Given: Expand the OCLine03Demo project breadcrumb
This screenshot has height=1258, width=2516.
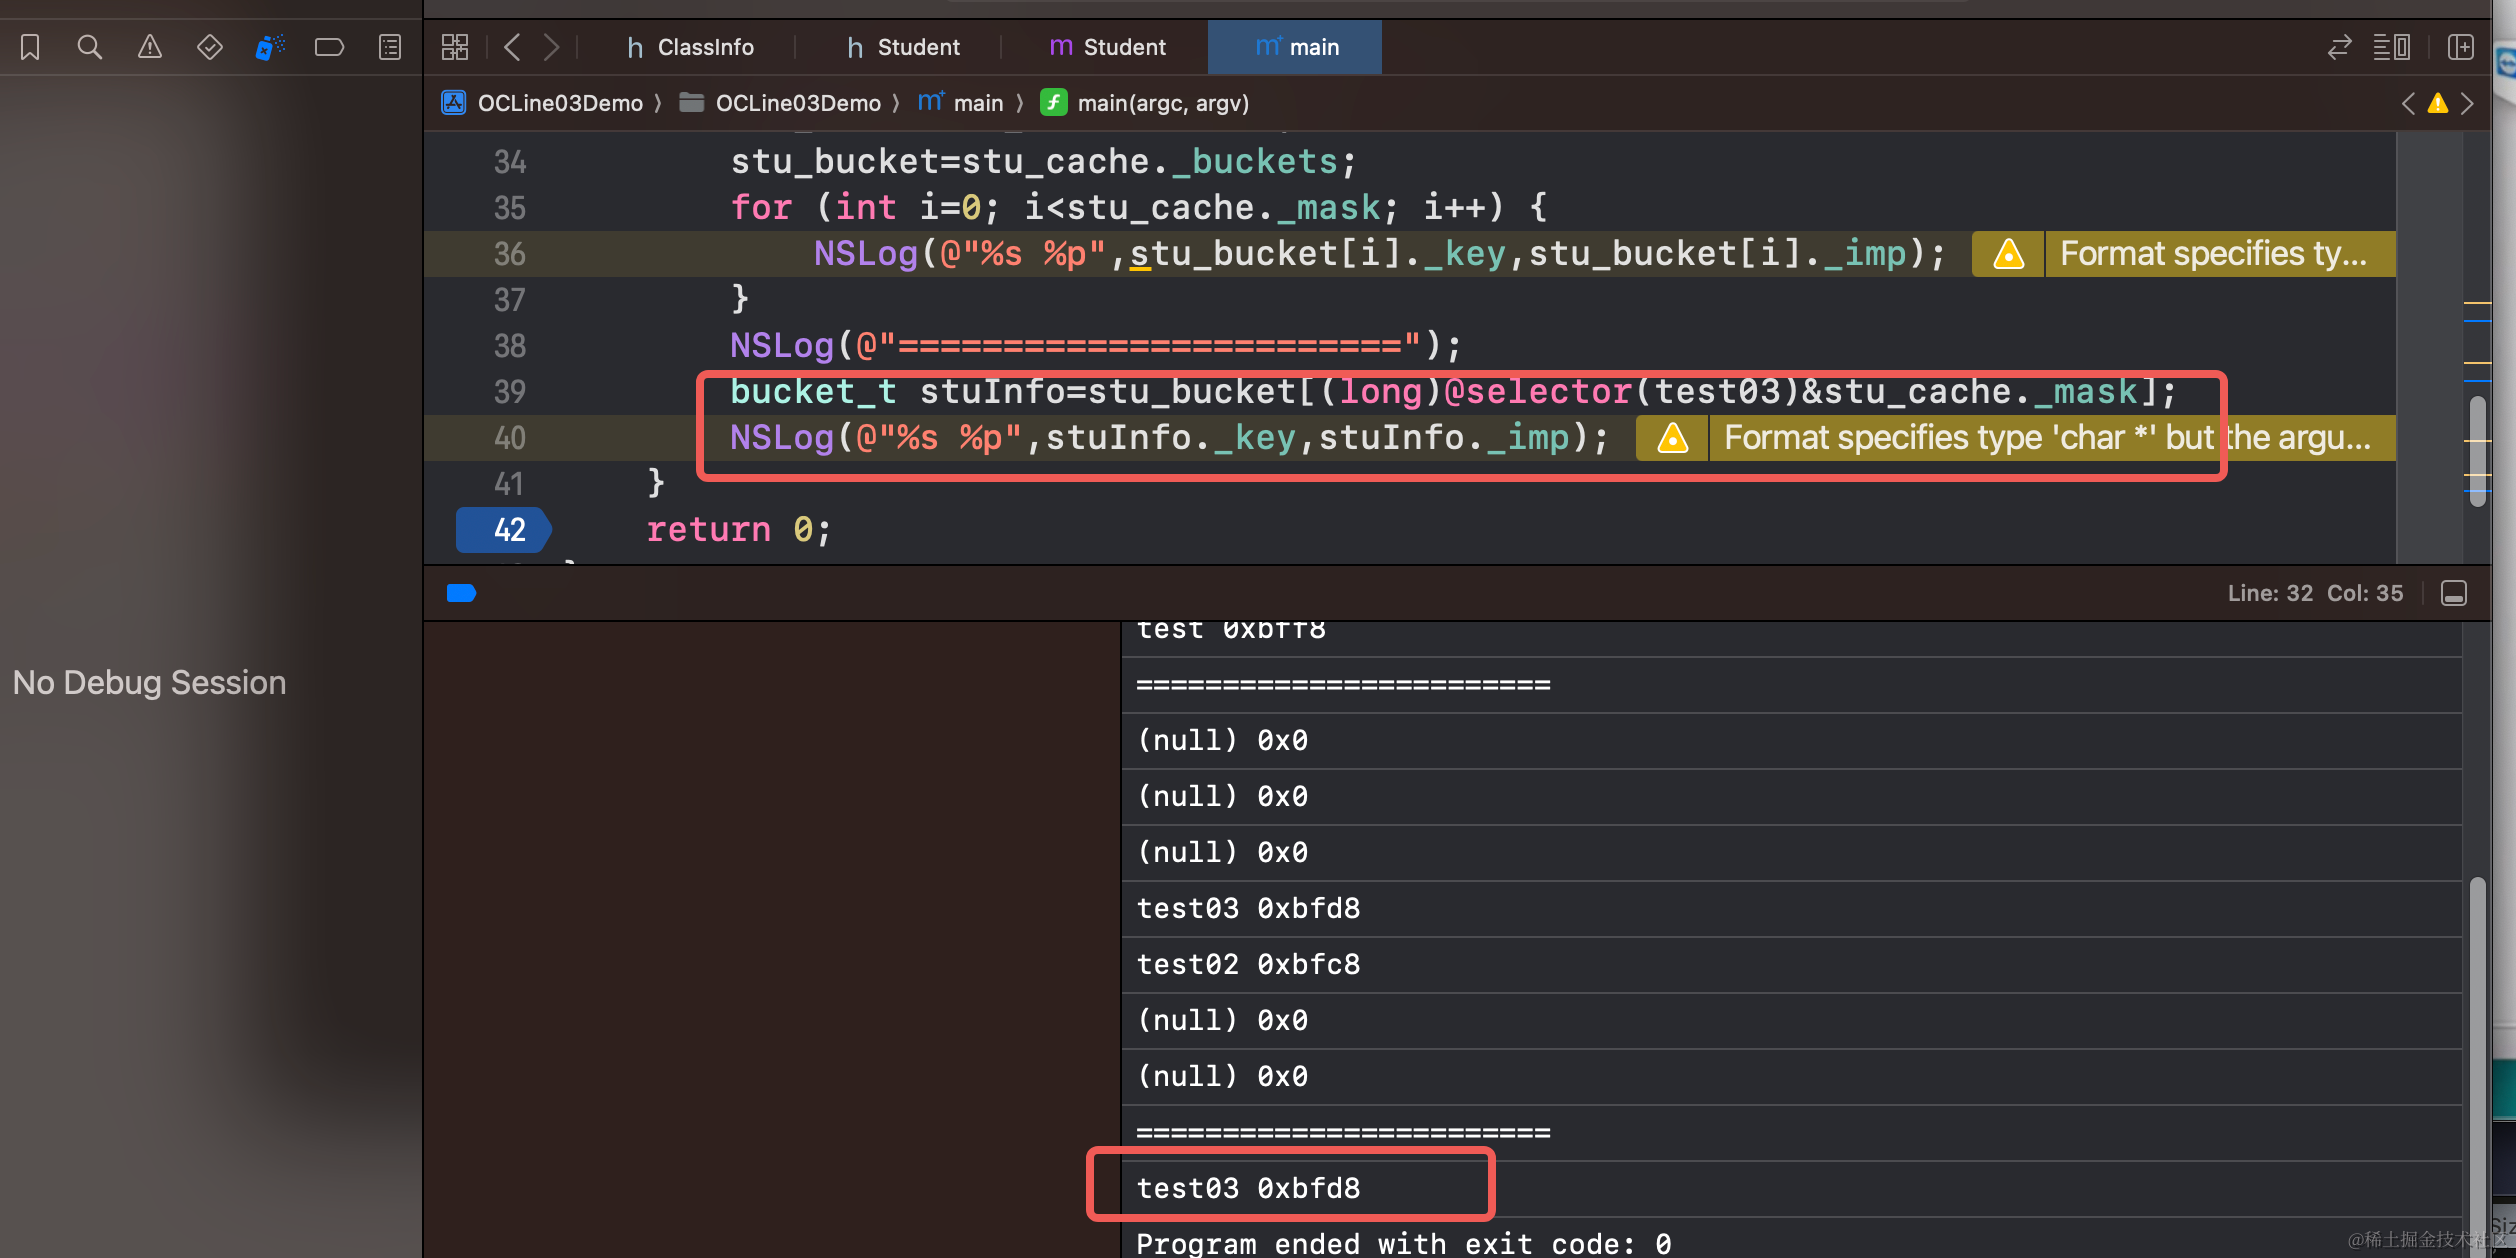Looking at the screenshot, I should coord(558,103).
